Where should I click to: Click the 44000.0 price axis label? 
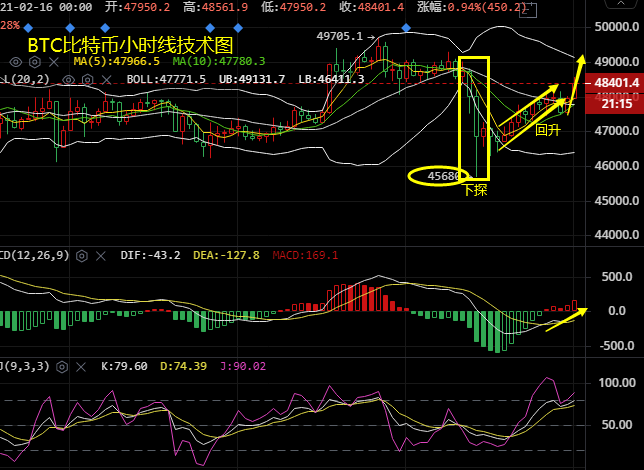pyautogui.click(x=617, y=235)
